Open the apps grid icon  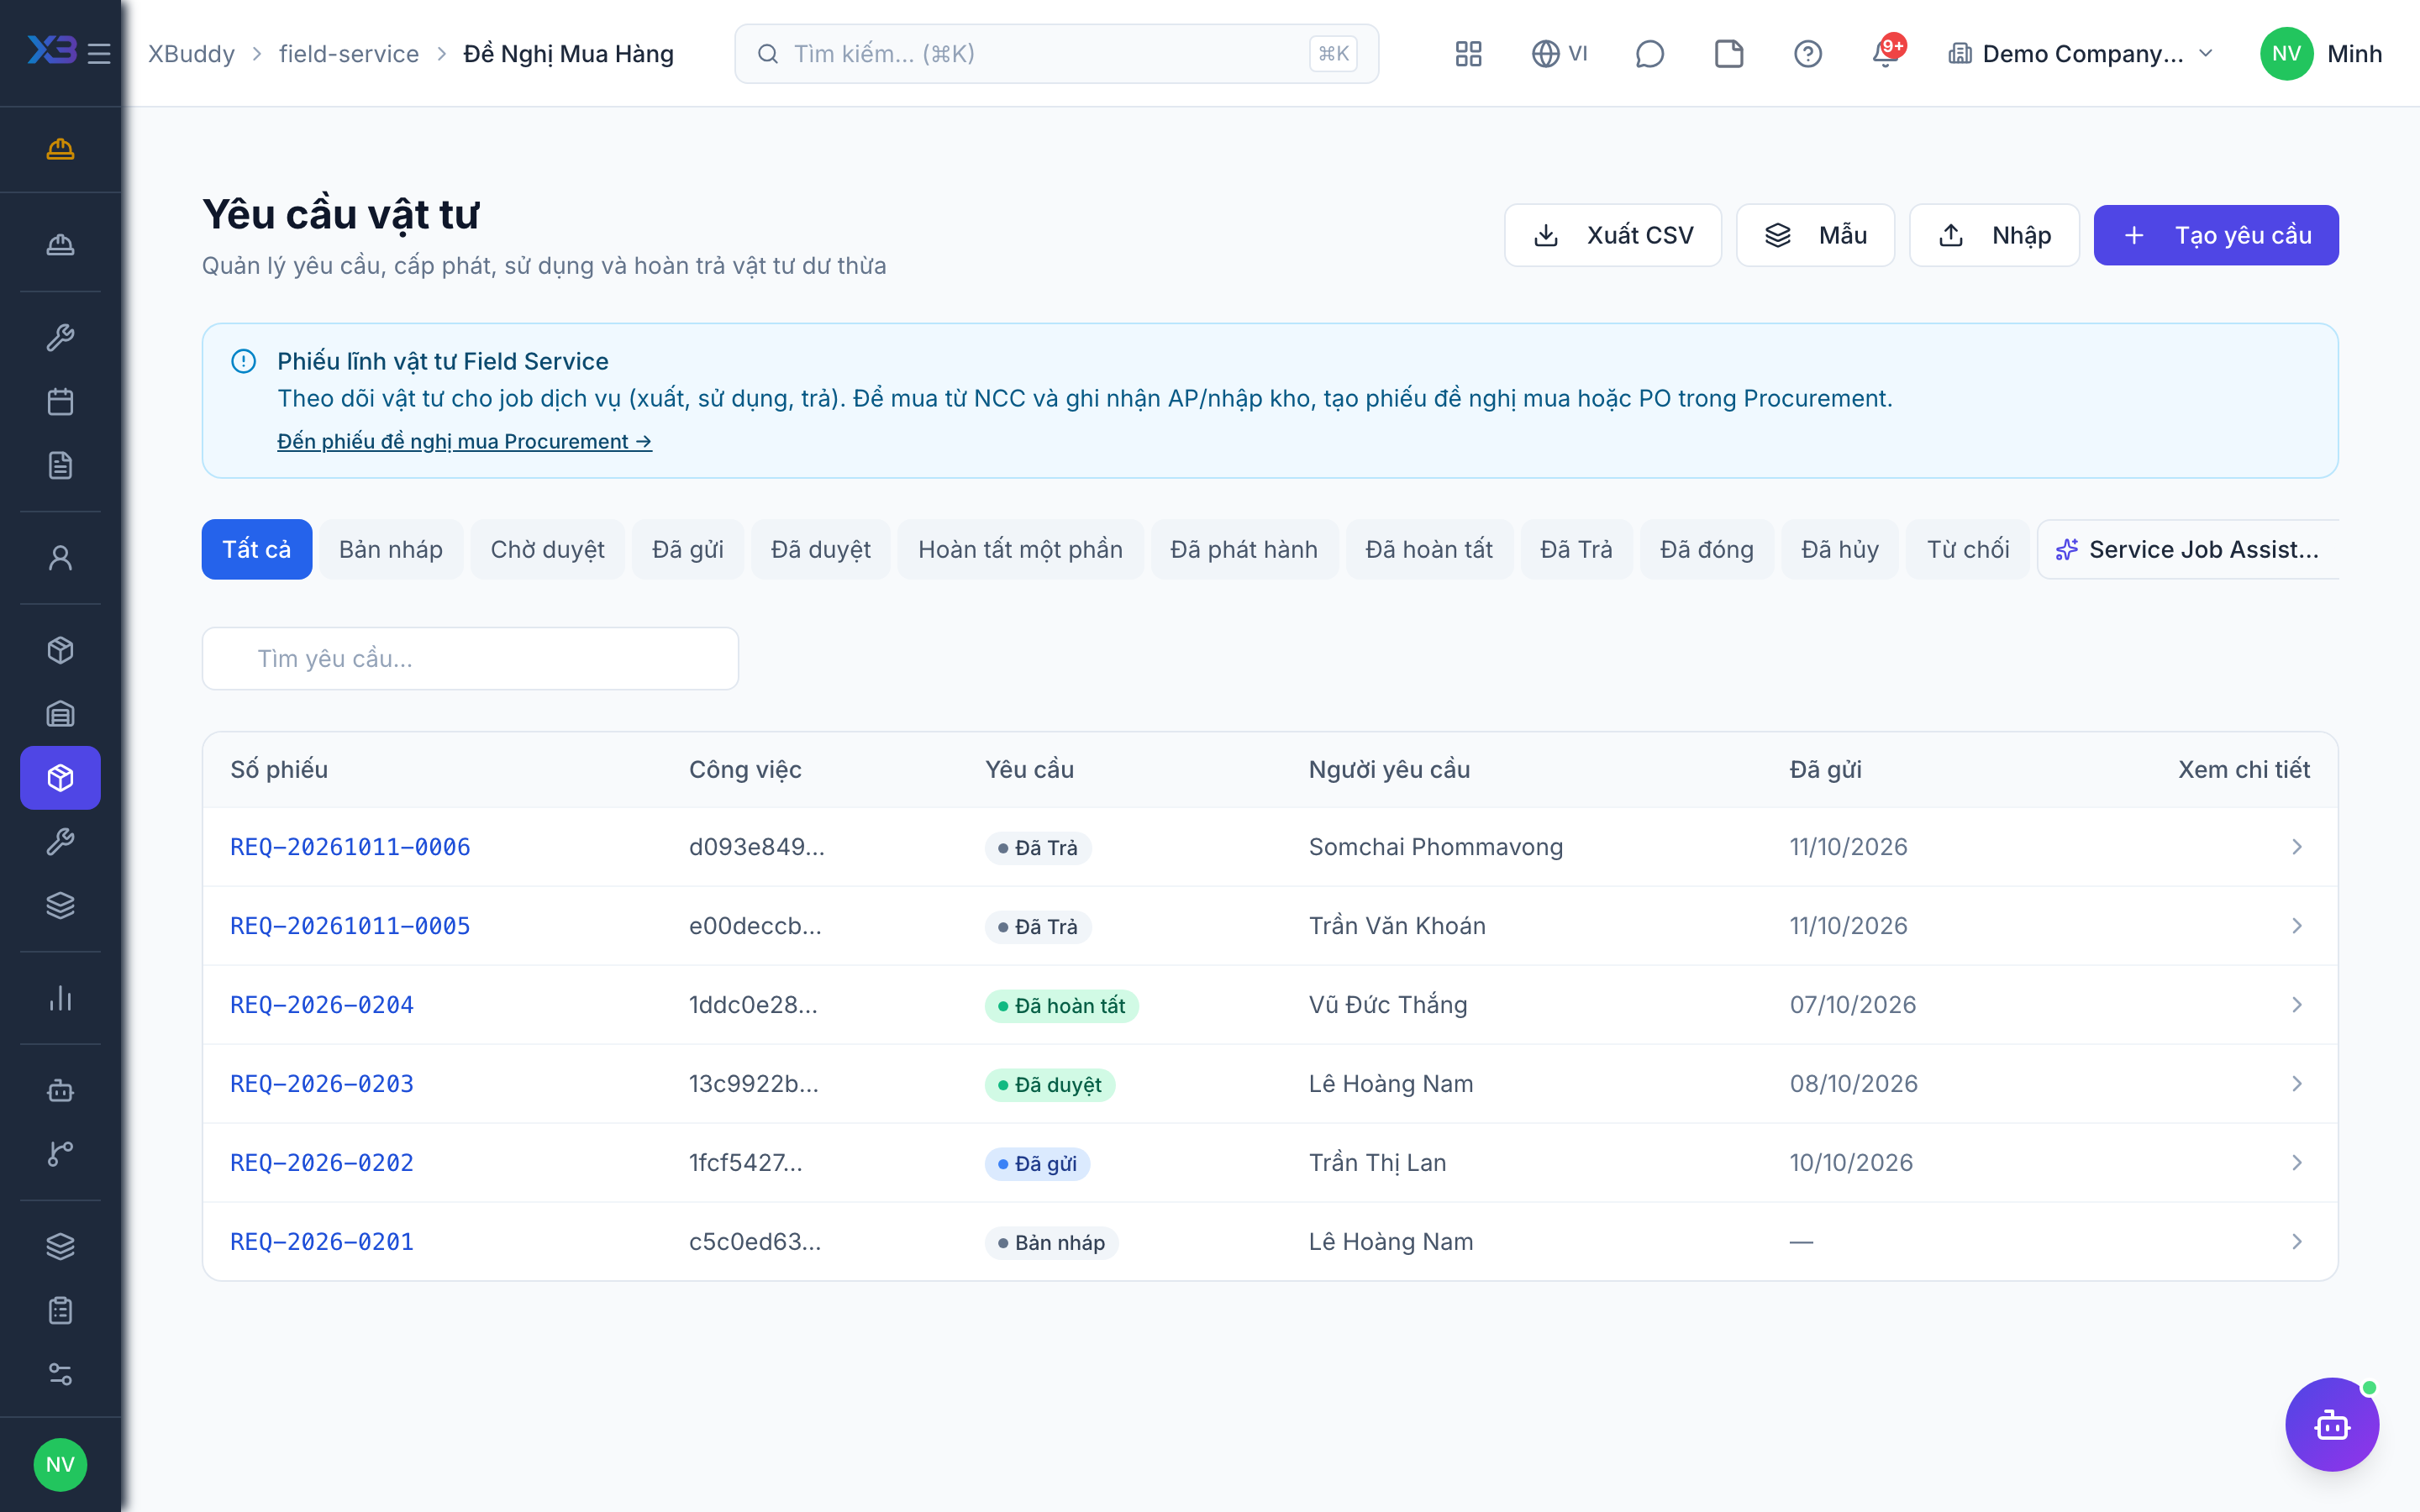pyautogui.click(x=1468, y=53)
